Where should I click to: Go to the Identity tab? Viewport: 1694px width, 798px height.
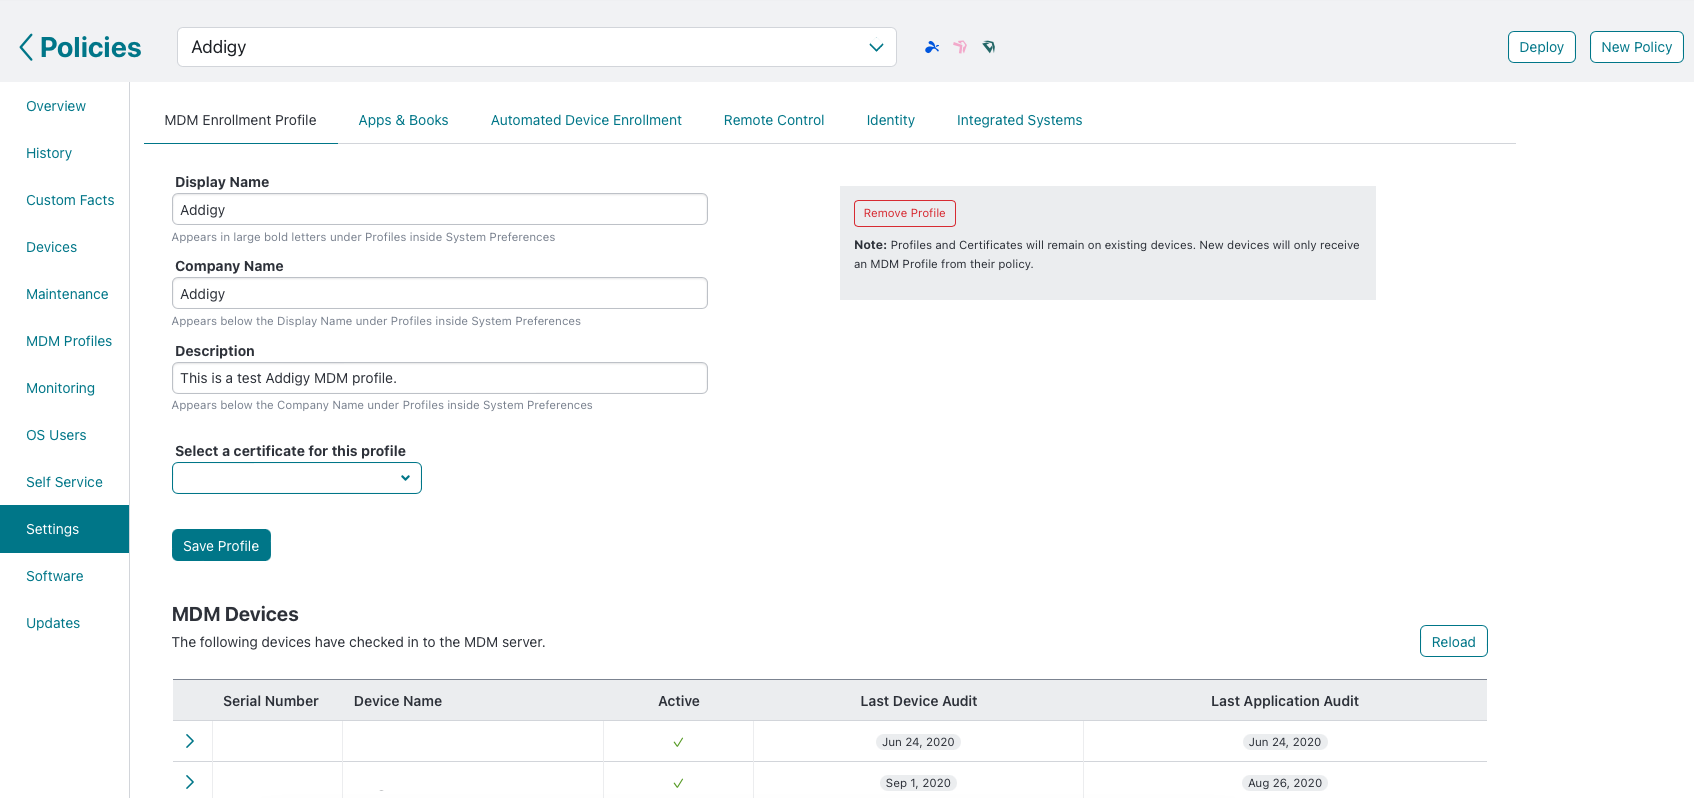click(890, 120)
